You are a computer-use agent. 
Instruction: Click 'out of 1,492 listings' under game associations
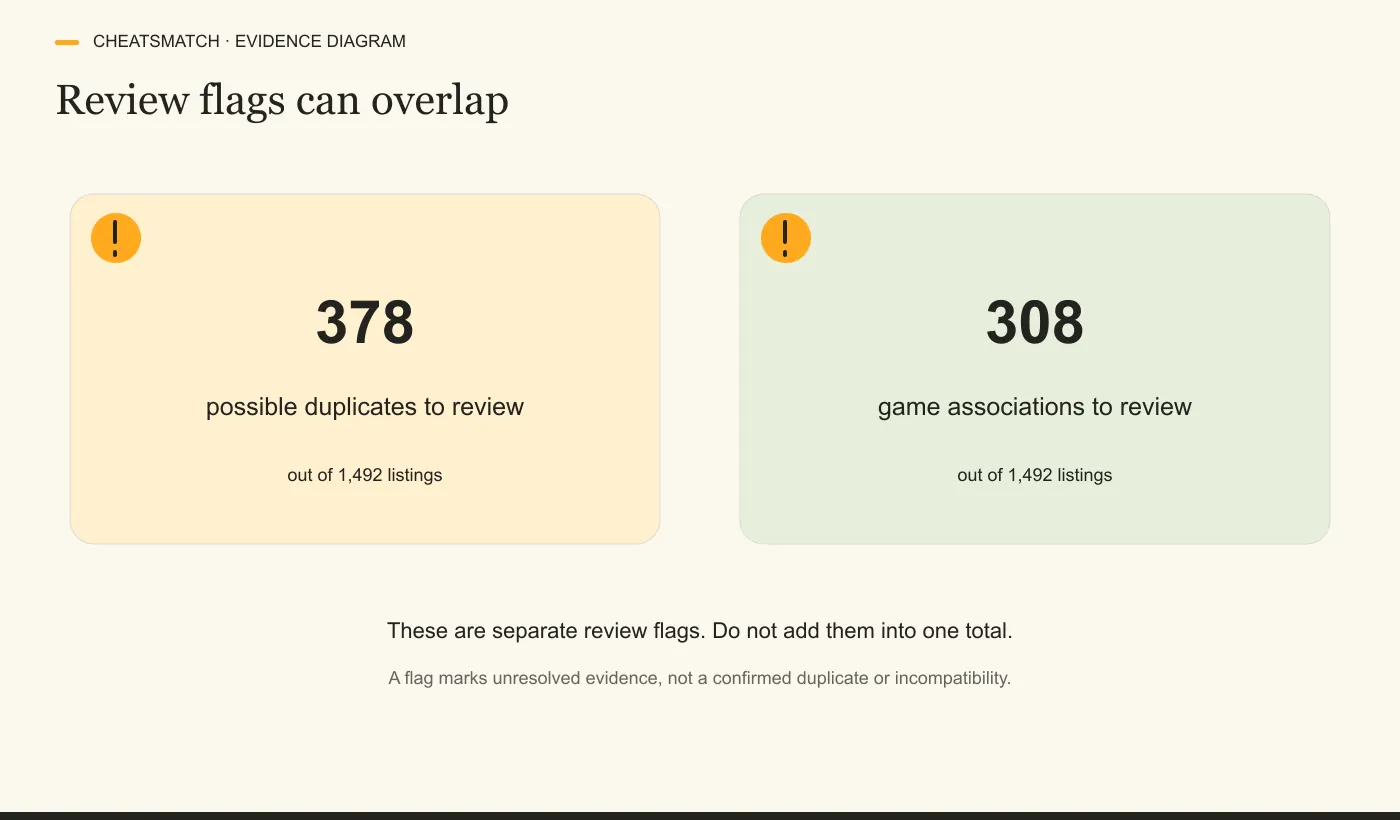click(1035, 475)
